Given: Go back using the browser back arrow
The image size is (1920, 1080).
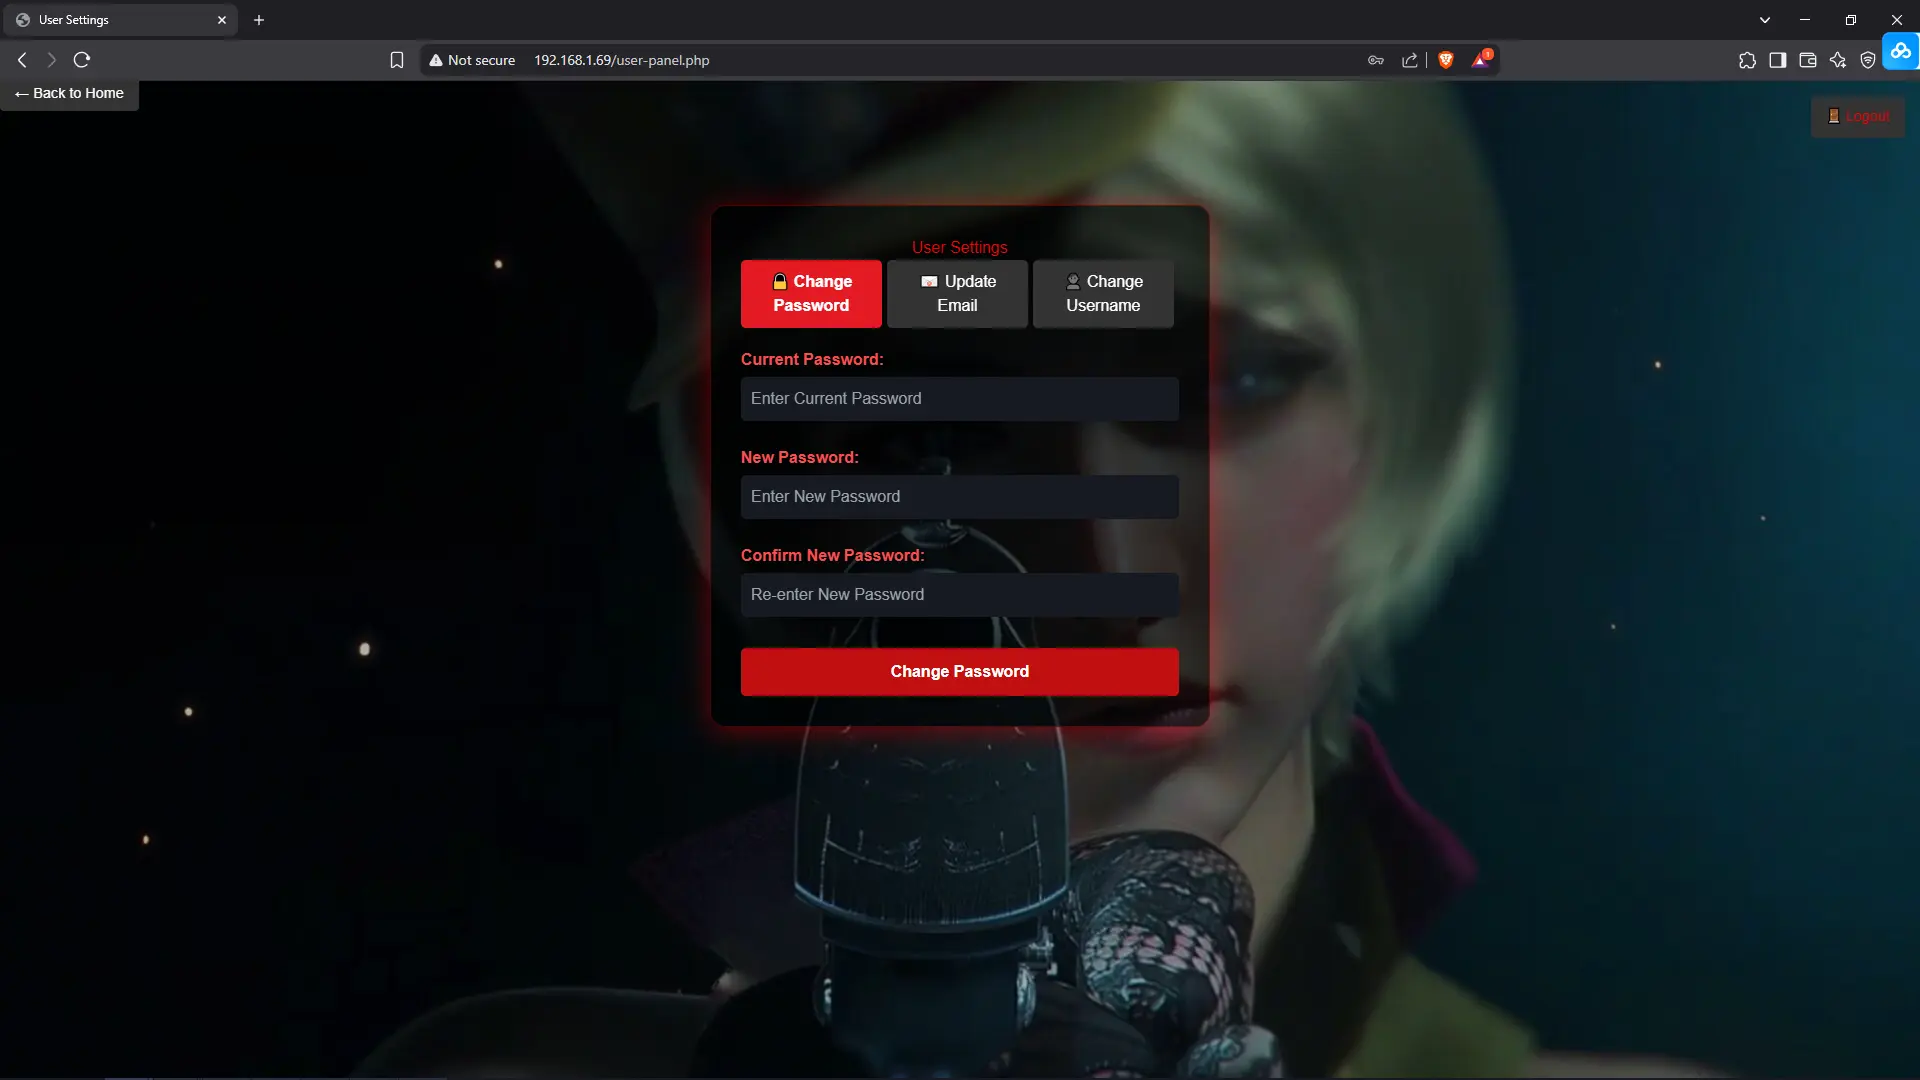Looking at the screenshot, I should [x=22, y=60].
